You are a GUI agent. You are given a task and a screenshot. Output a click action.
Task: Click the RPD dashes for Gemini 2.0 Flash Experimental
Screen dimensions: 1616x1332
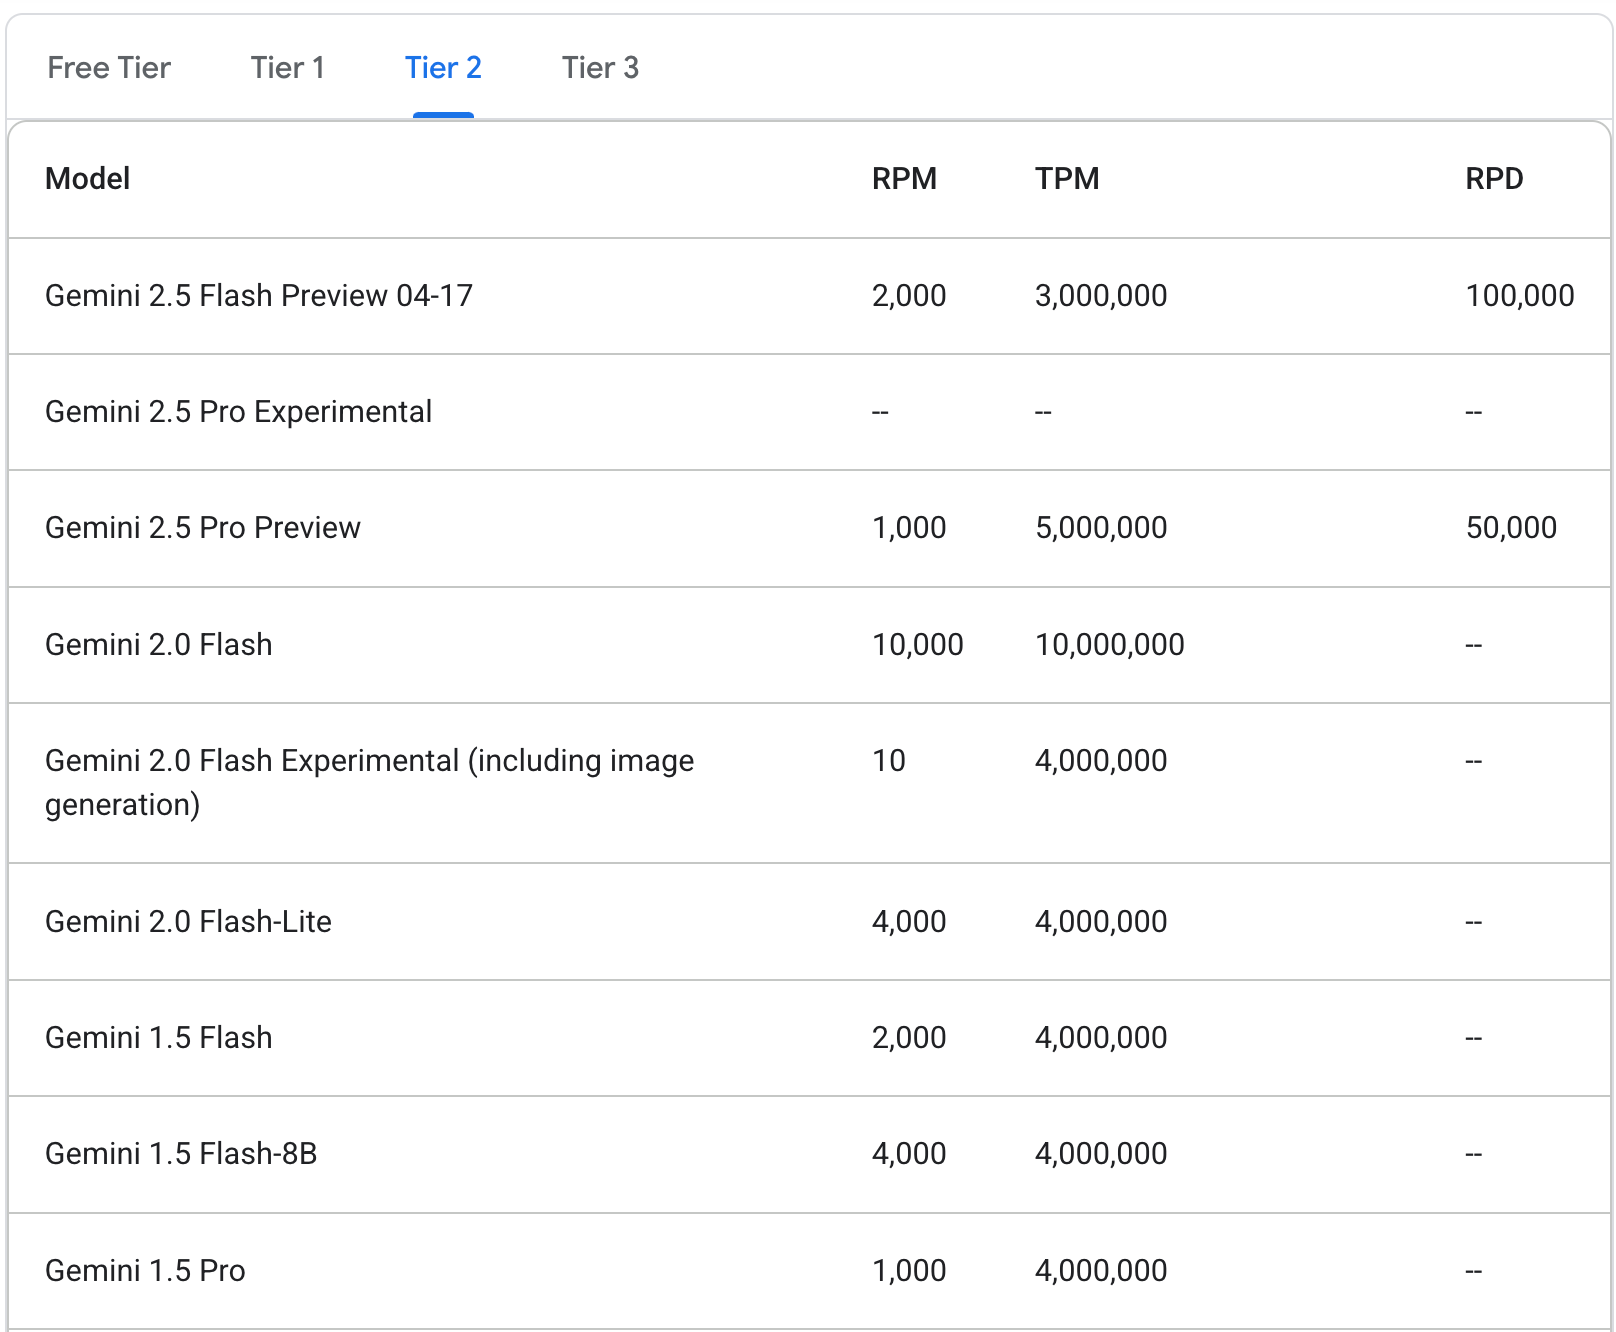tap(1473, 761)
